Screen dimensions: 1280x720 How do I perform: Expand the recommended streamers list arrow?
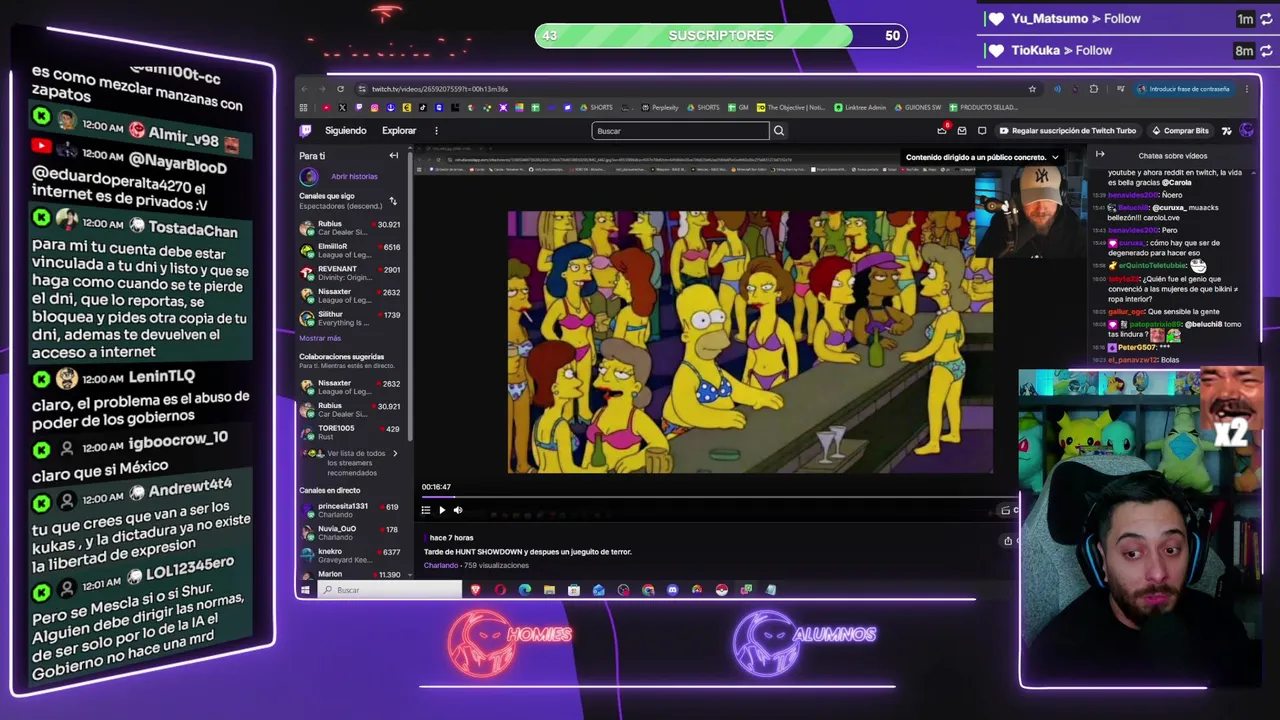pos(395,453)
